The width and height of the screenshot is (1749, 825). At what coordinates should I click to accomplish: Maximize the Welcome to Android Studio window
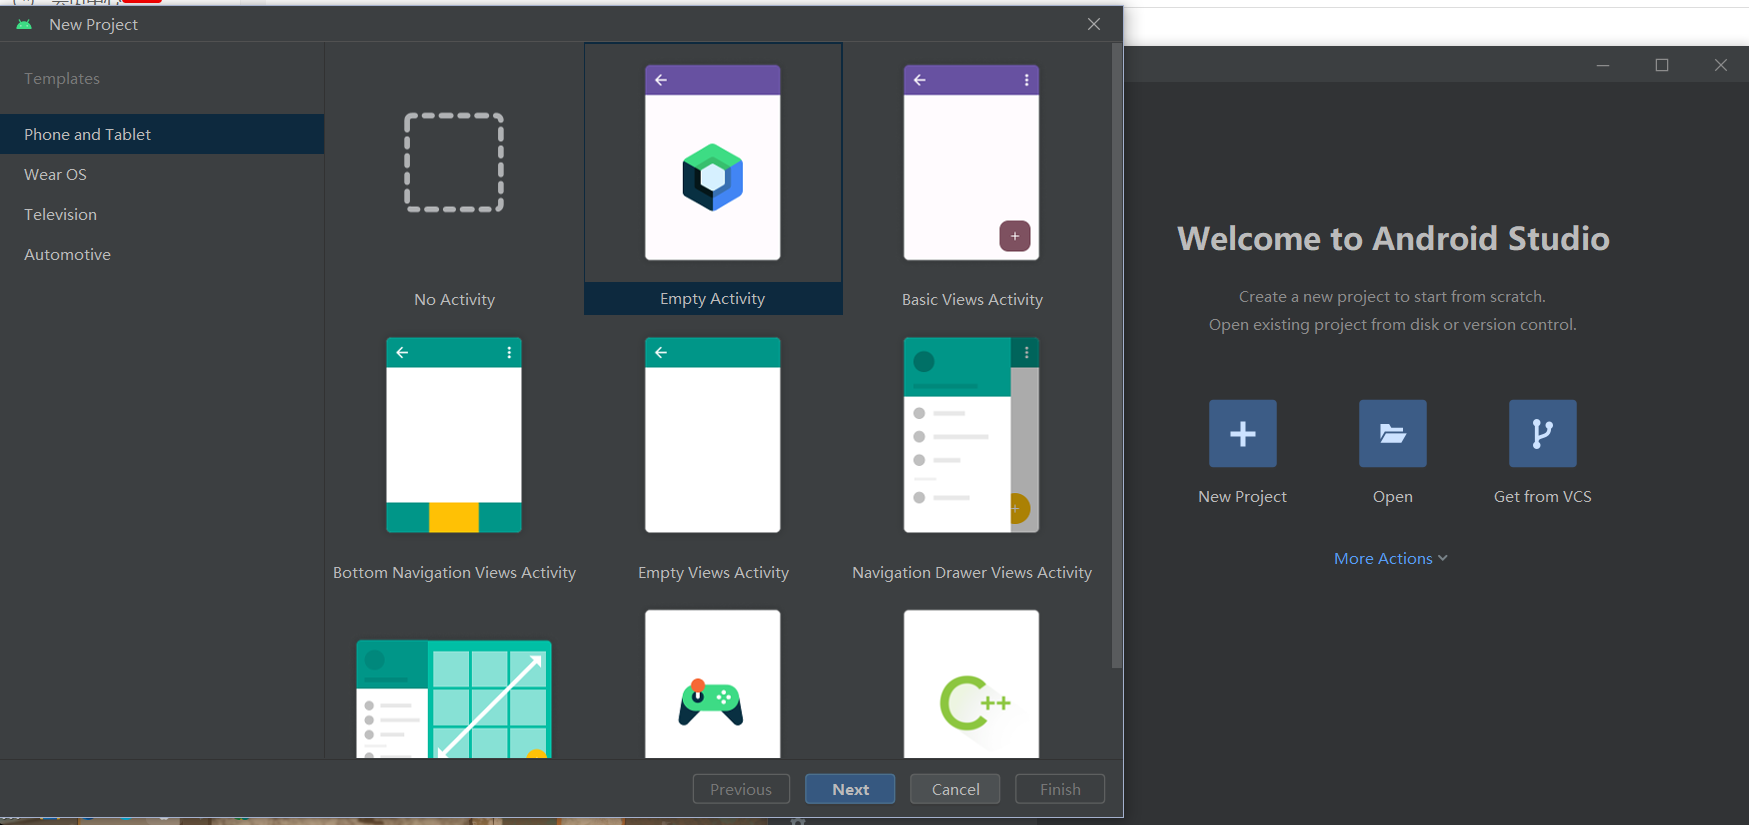coord(1662,65)
